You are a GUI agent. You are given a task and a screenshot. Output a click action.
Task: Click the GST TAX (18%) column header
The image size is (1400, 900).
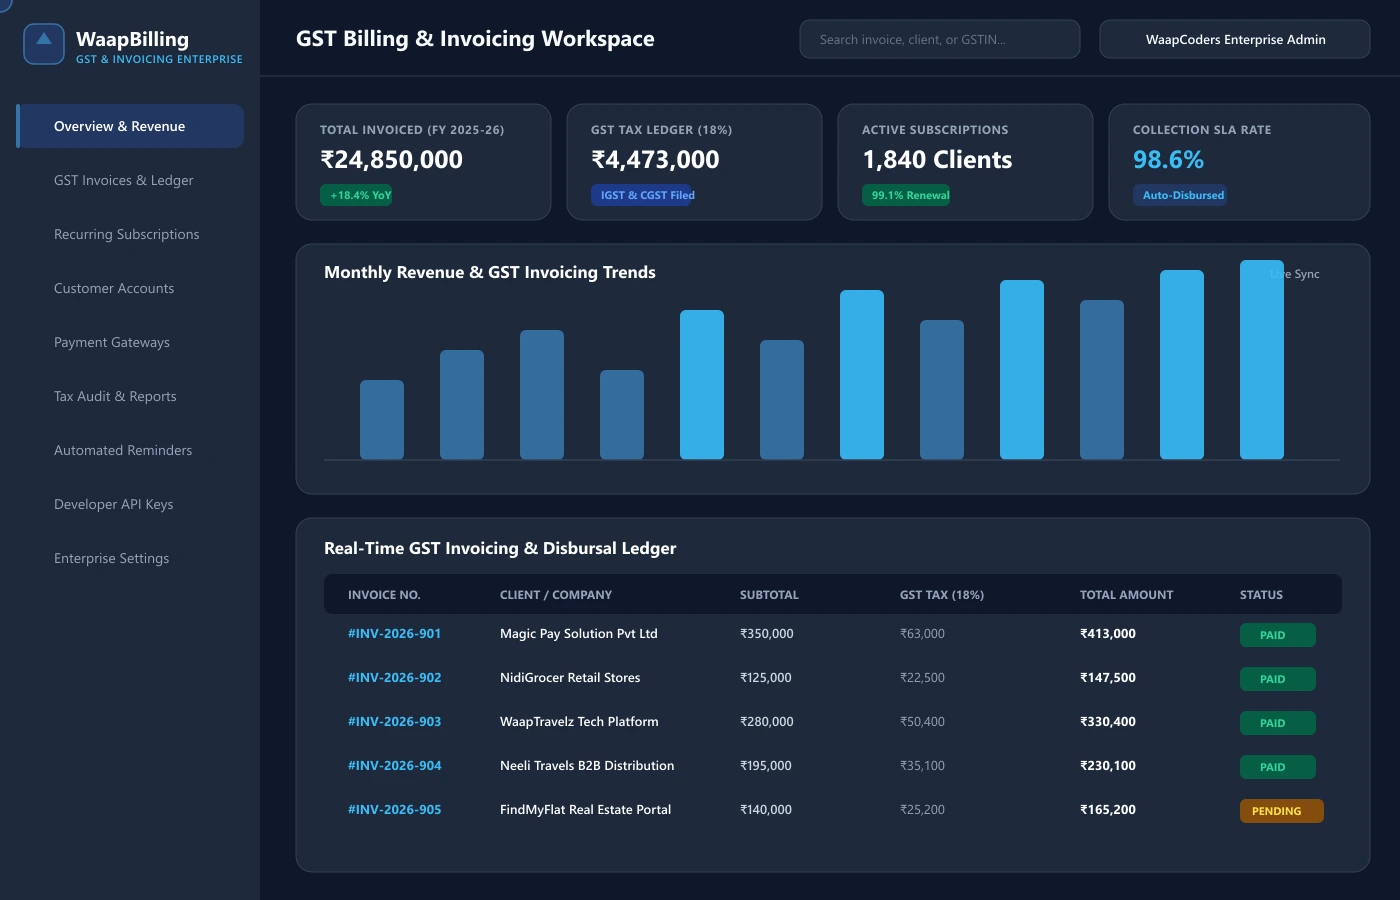(x=942, y=594)
